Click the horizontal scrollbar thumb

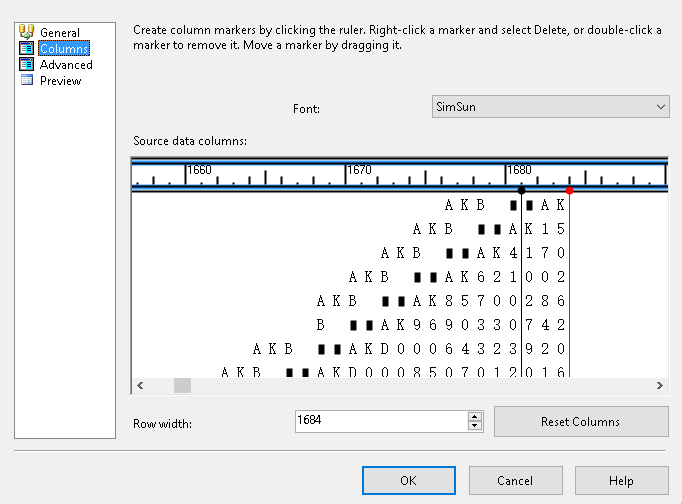coord(182,385)
